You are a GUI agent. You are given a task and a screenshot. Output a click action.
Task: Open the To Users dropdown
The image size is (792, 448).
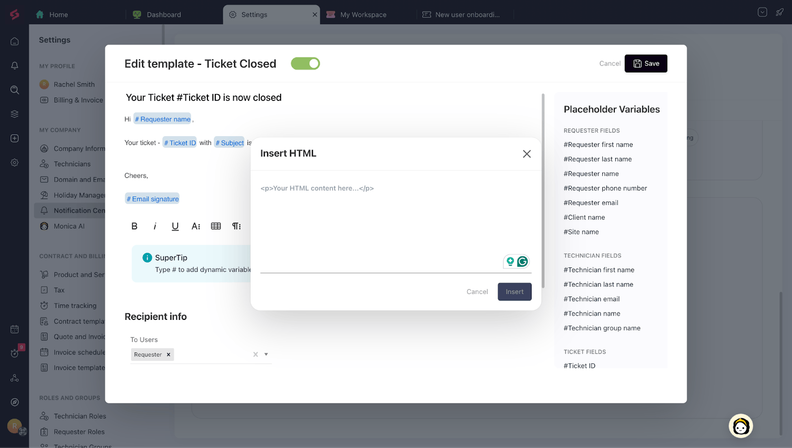(266, 355)
